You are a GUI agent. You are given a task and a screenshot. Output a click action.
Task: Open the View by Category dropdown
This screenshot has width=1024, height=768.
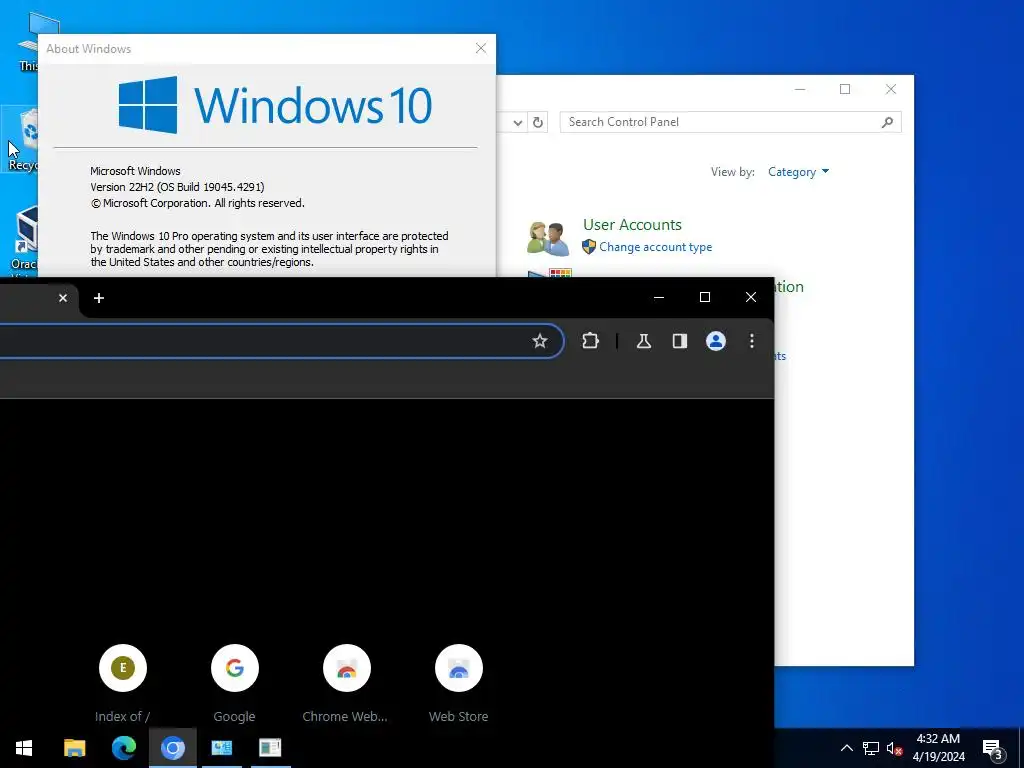pyautogui.click(x=798, y=172)
